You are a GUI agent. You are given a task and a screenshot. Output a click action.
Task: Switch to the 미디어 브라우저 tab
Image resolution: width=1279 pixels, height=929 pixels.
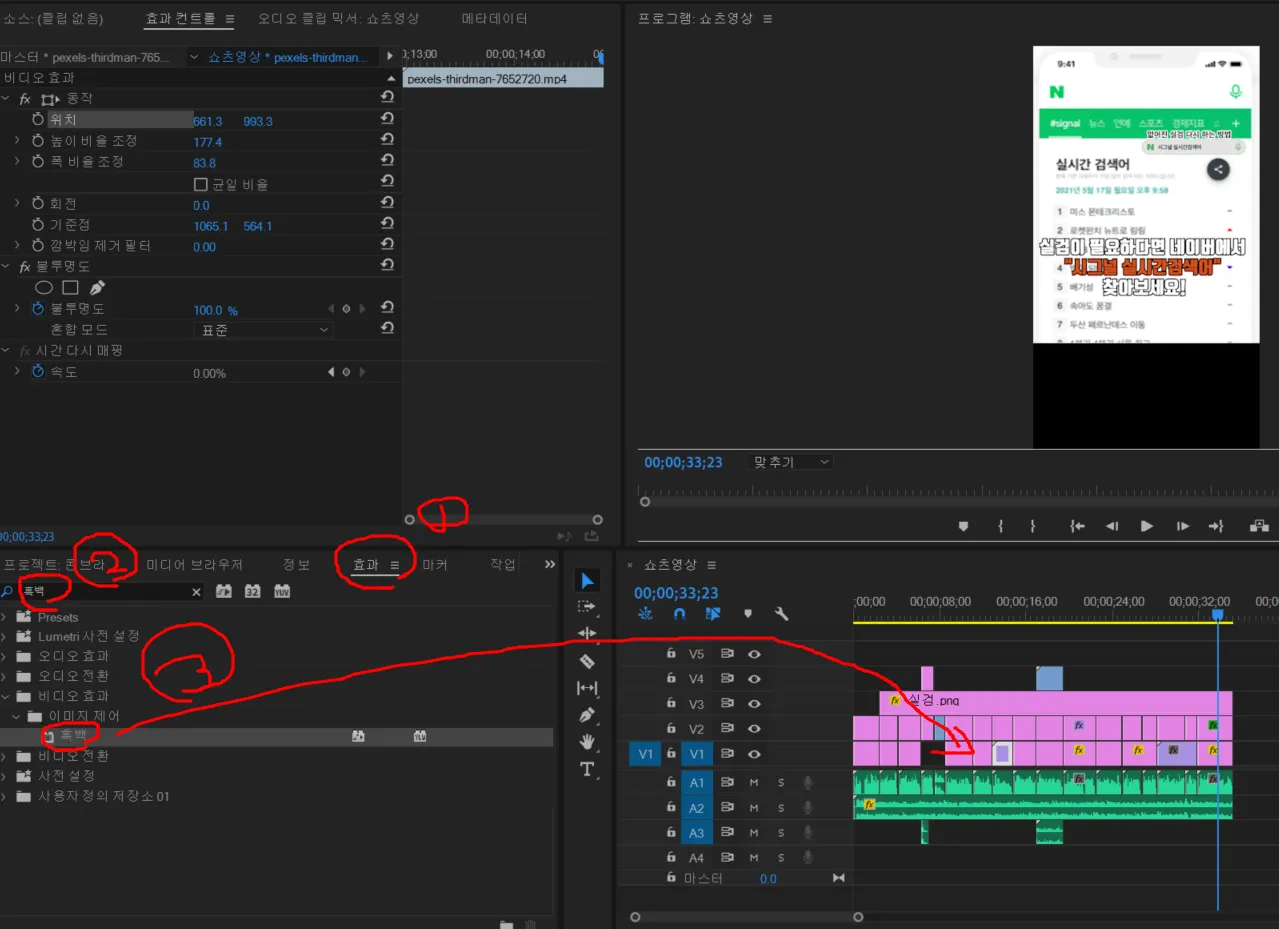[194, 565]
